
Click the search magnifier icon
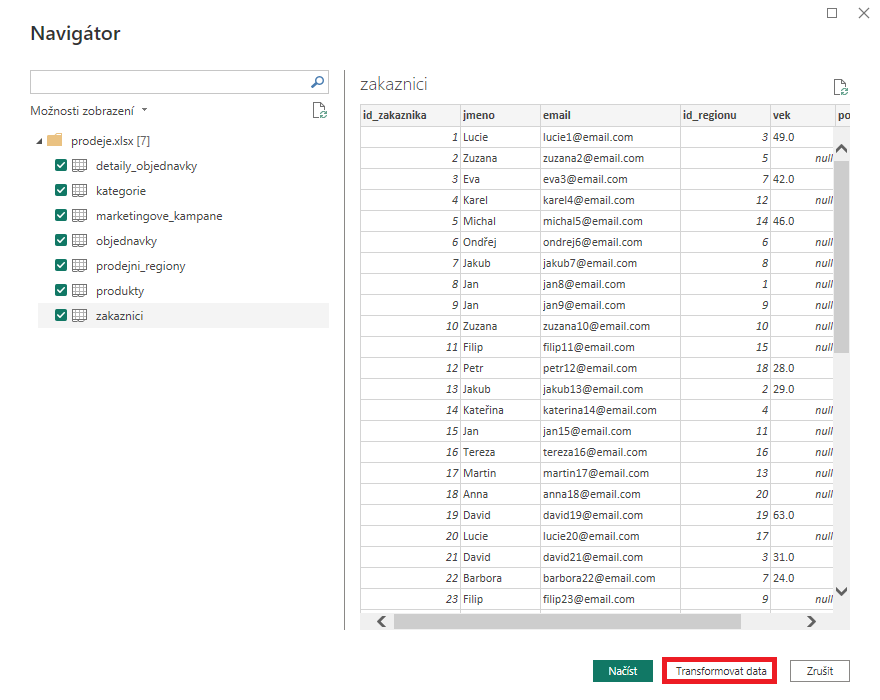pyautogui.click(x=317, y=82)
